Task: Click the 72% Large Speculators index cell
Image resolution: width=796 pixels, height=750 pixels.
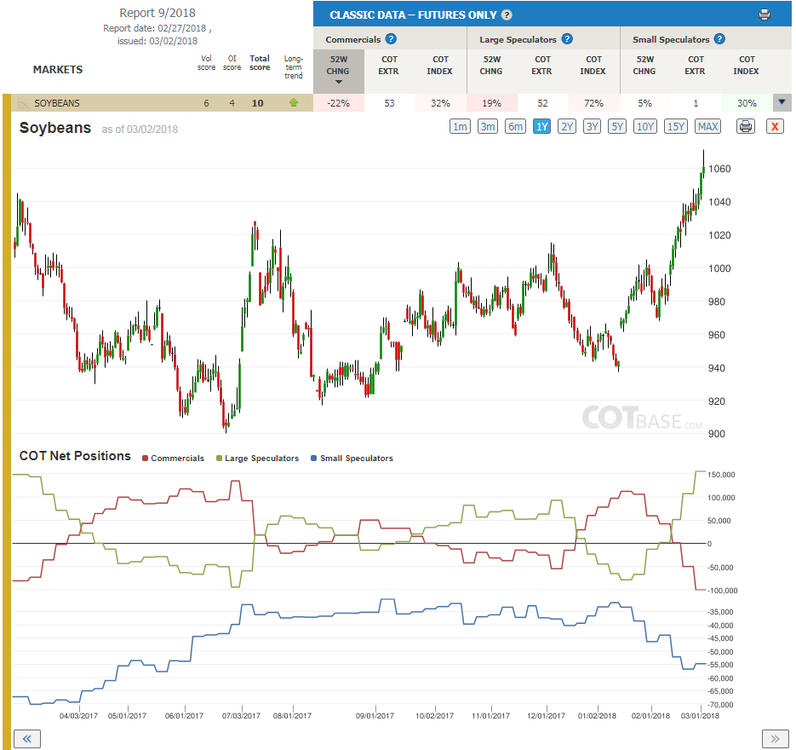Action: click(x=594, y=103)
